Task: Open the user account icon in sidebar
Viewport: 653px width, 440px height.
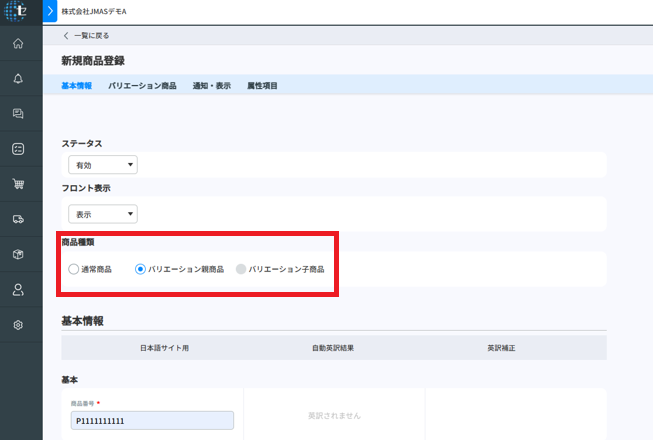Action: coord(18,290)
